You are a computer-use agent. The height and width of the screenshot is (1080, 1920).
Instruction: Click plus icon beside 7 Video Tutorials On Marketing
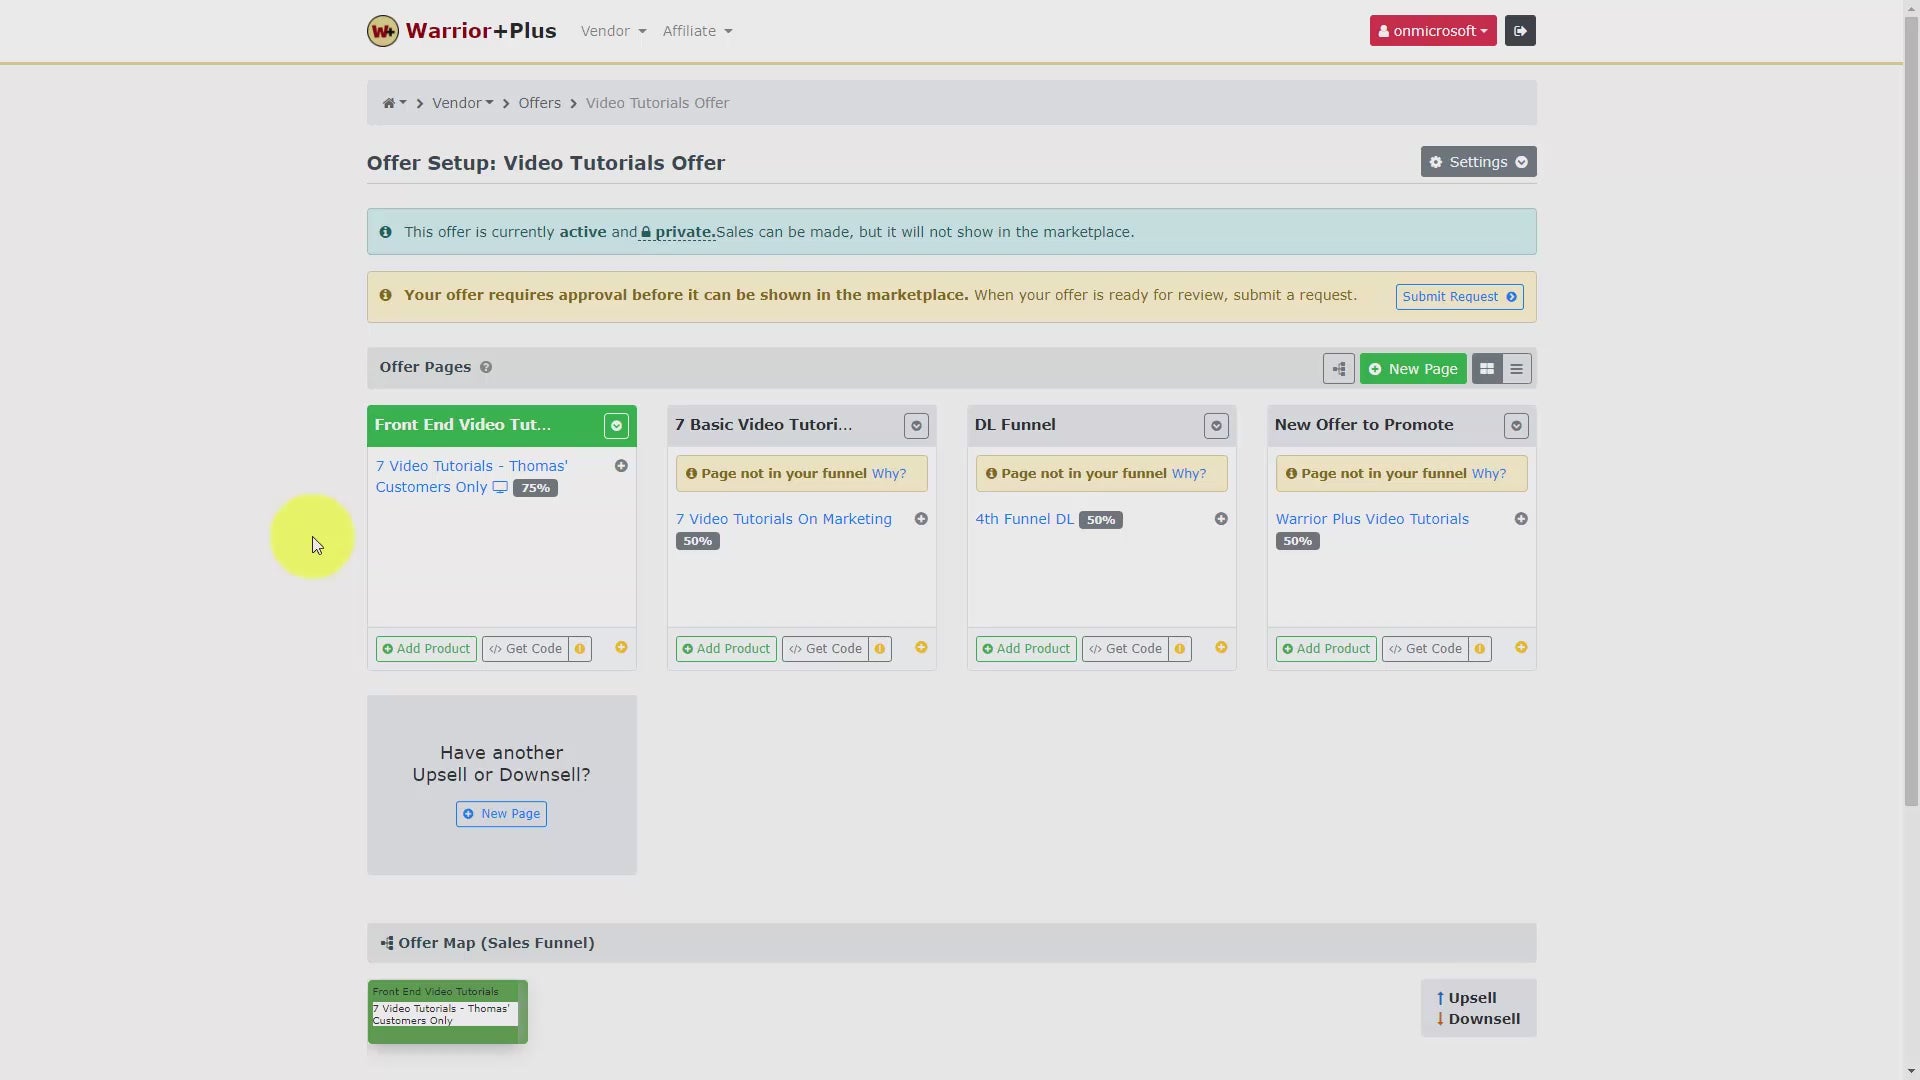(921, 519)
